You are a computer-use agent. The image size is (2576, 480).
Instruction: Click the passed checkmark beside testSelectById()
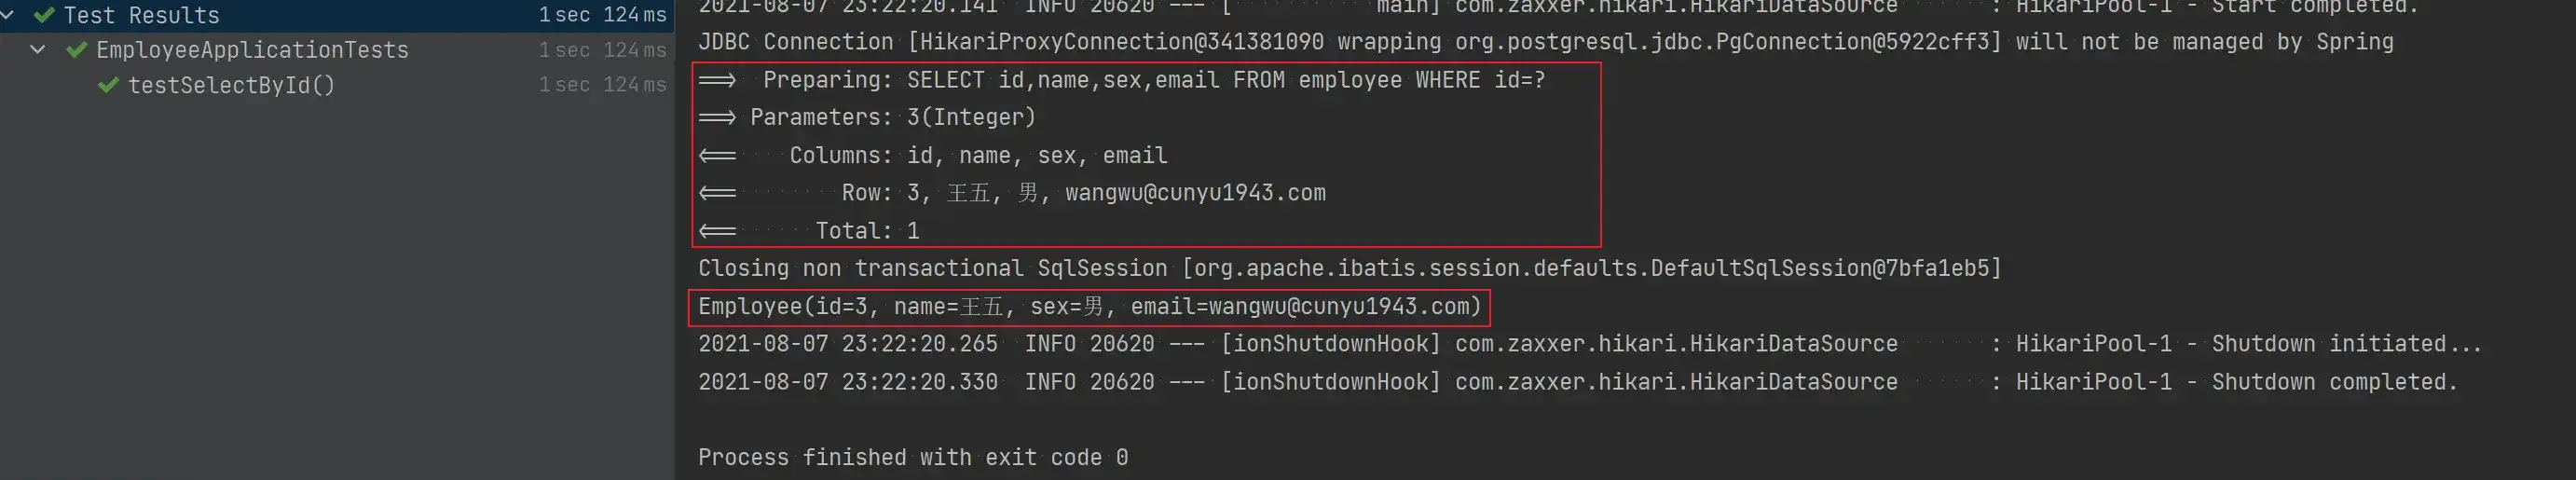(x=108, y=85)
